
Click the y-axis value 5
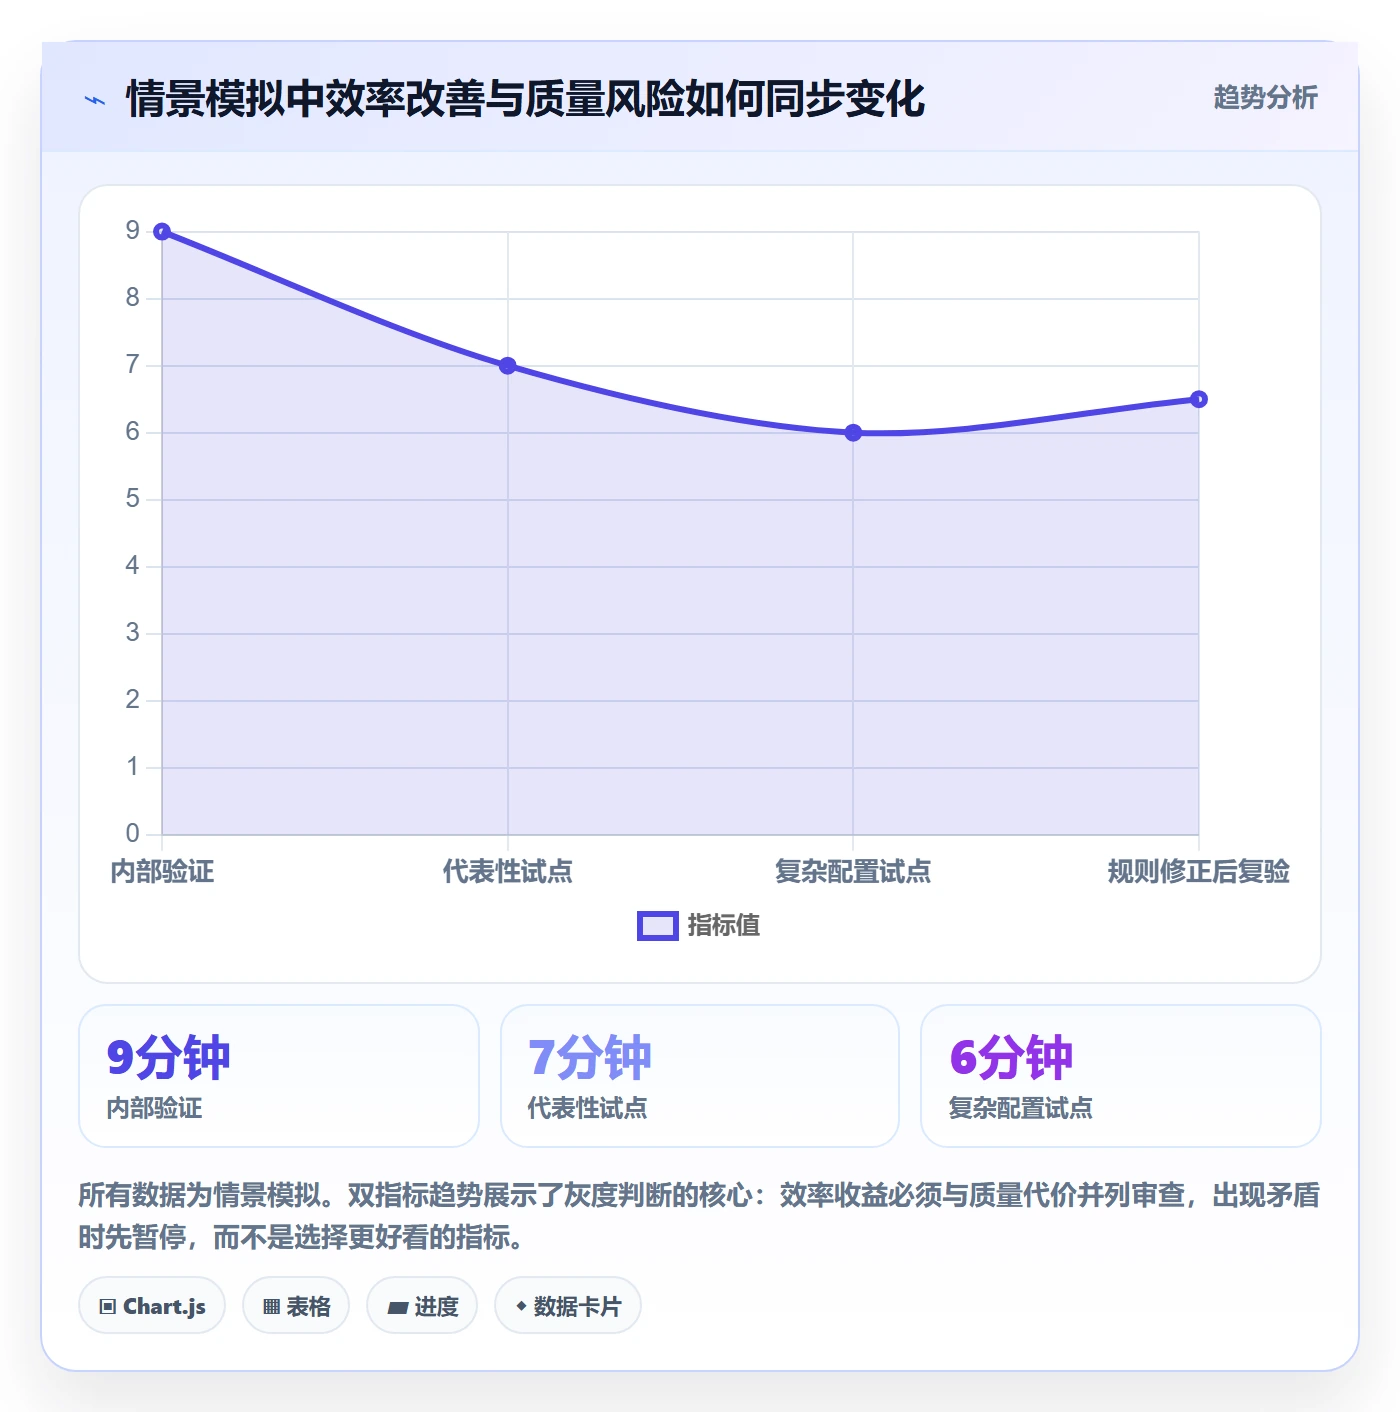[132, 499]
